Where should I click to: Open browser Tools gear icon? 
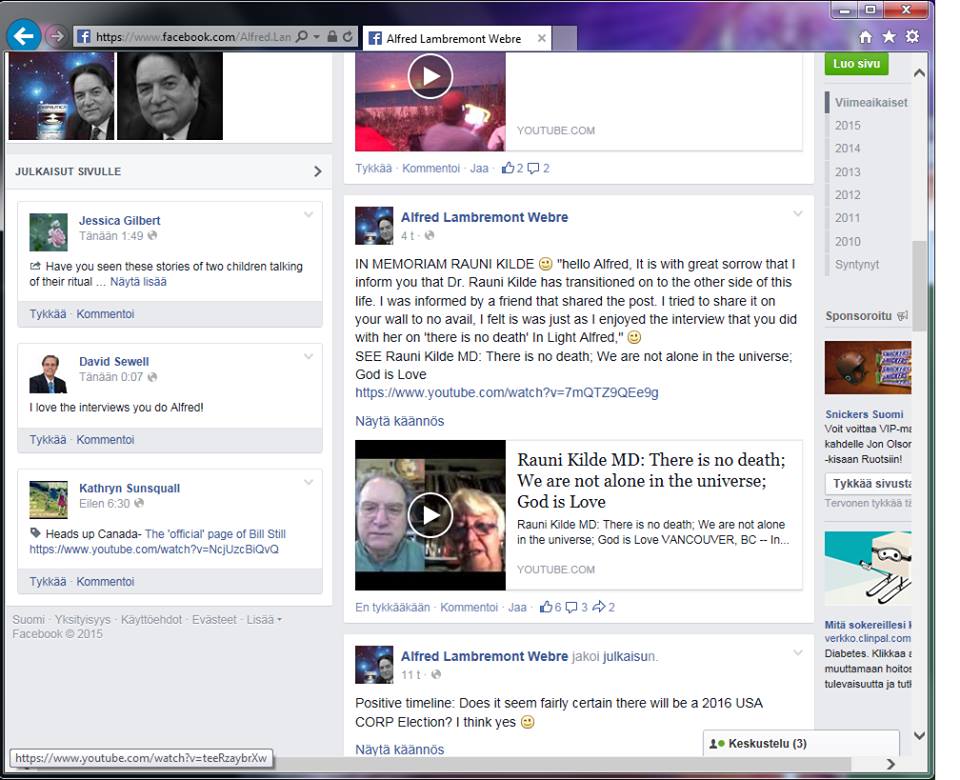[912, 36]
